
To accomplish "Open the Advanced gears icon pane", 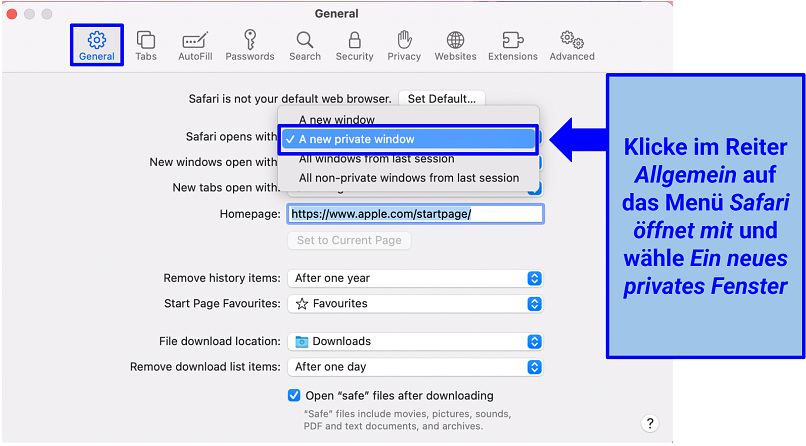I will [572, 45].
